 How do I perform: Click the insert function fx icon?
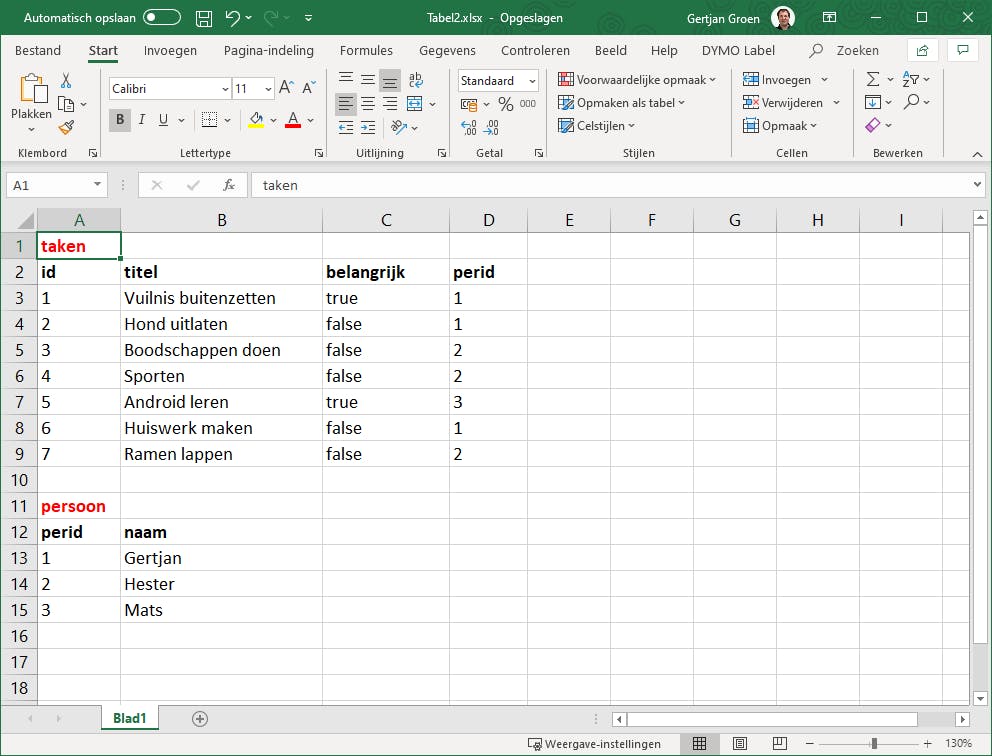(229, 185)
